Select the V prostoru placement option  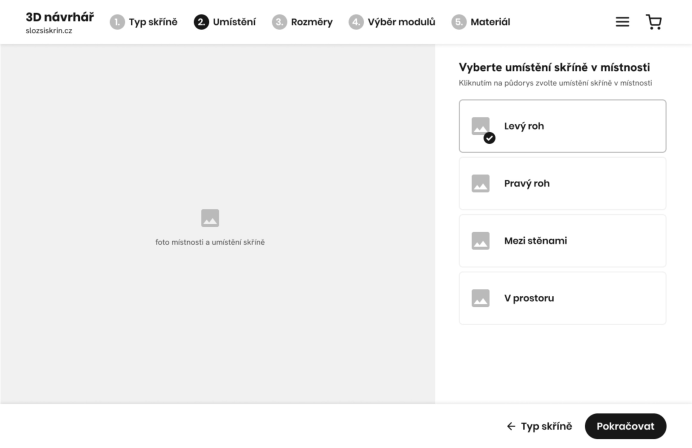coord(562,298)
